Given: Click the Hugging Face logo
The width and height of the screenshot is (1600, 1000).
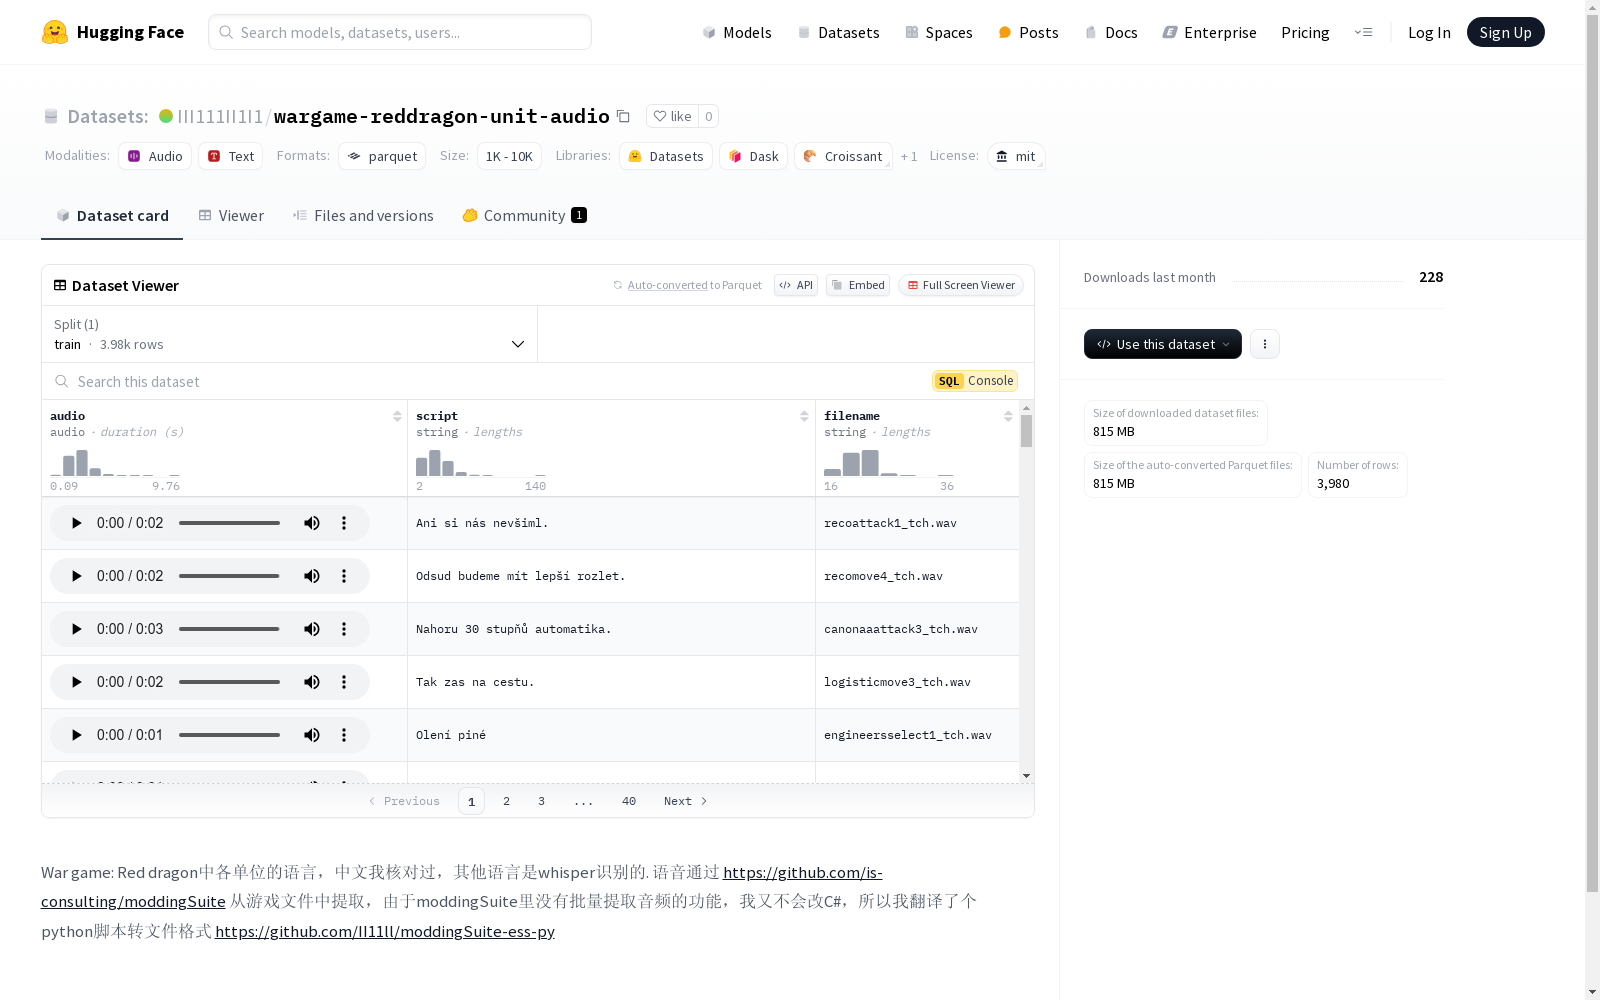Looking at the screenshot, I should click(x=113, y=32).
